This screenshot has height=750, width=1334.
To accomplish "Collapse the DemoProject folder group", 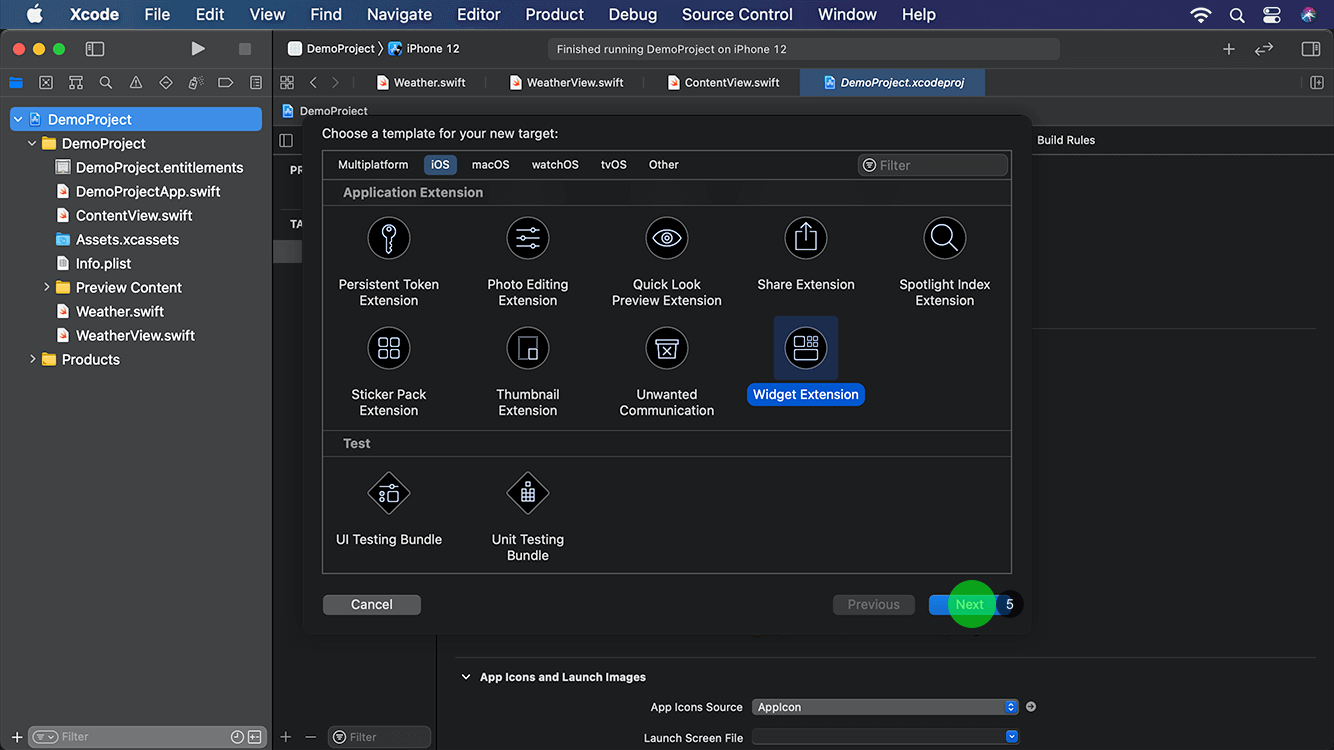I will point(32,143).
